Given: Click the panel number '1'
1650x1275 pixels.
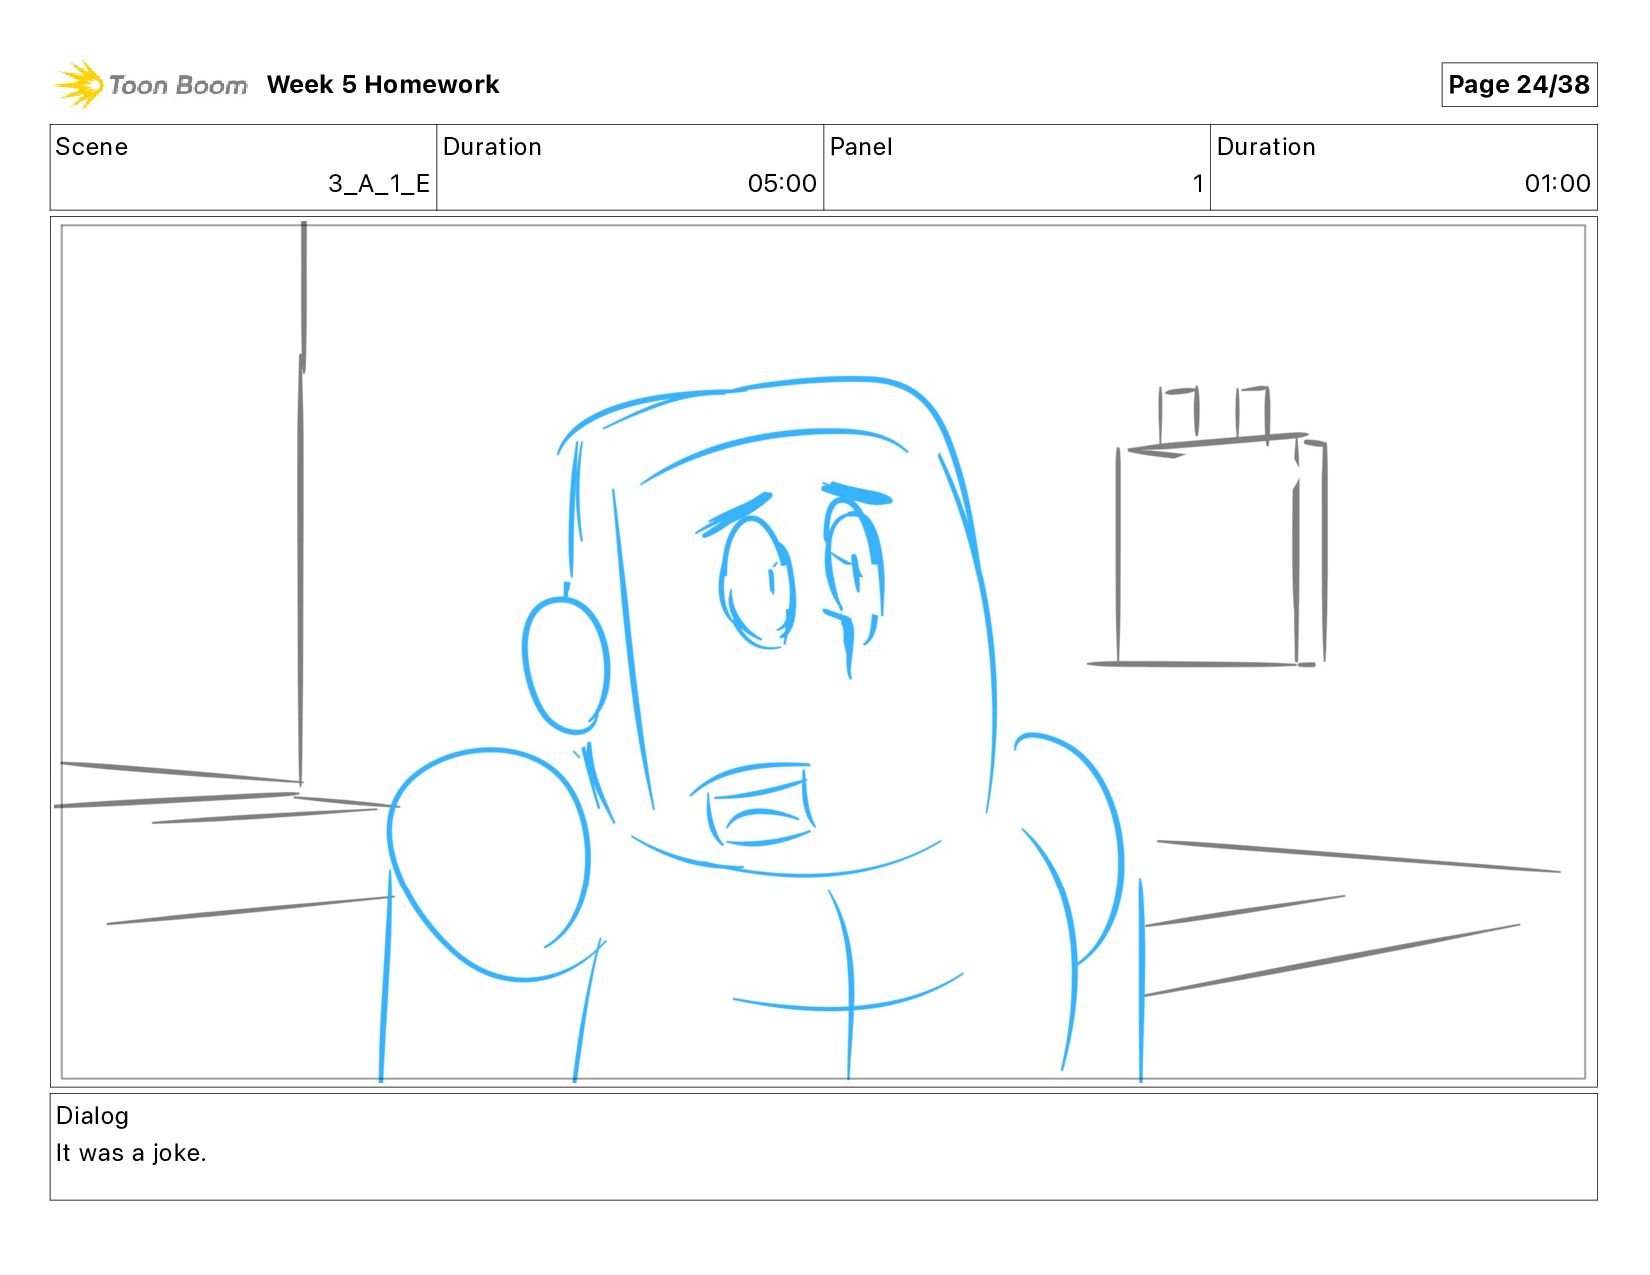Looking at the screenshot, I should click(x=1197, y=184).
